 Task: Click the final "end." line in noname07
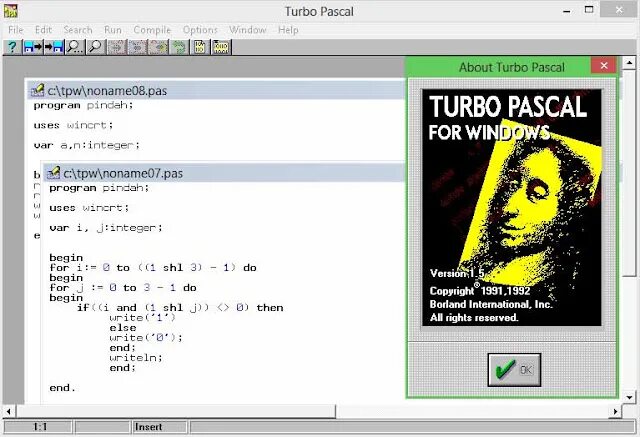coord(62,388)
